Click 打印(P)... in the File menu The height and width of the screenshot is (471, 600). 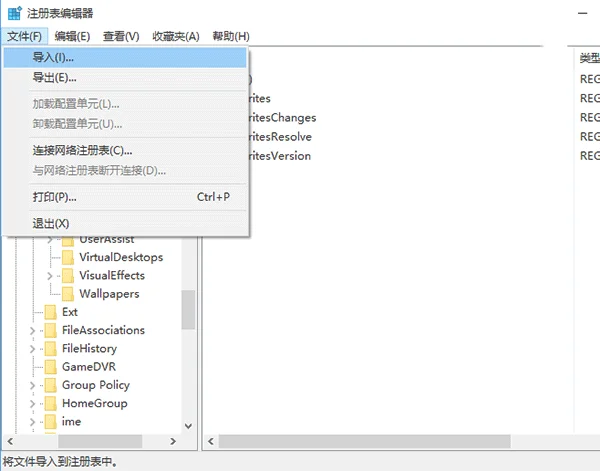click(54, 197)
